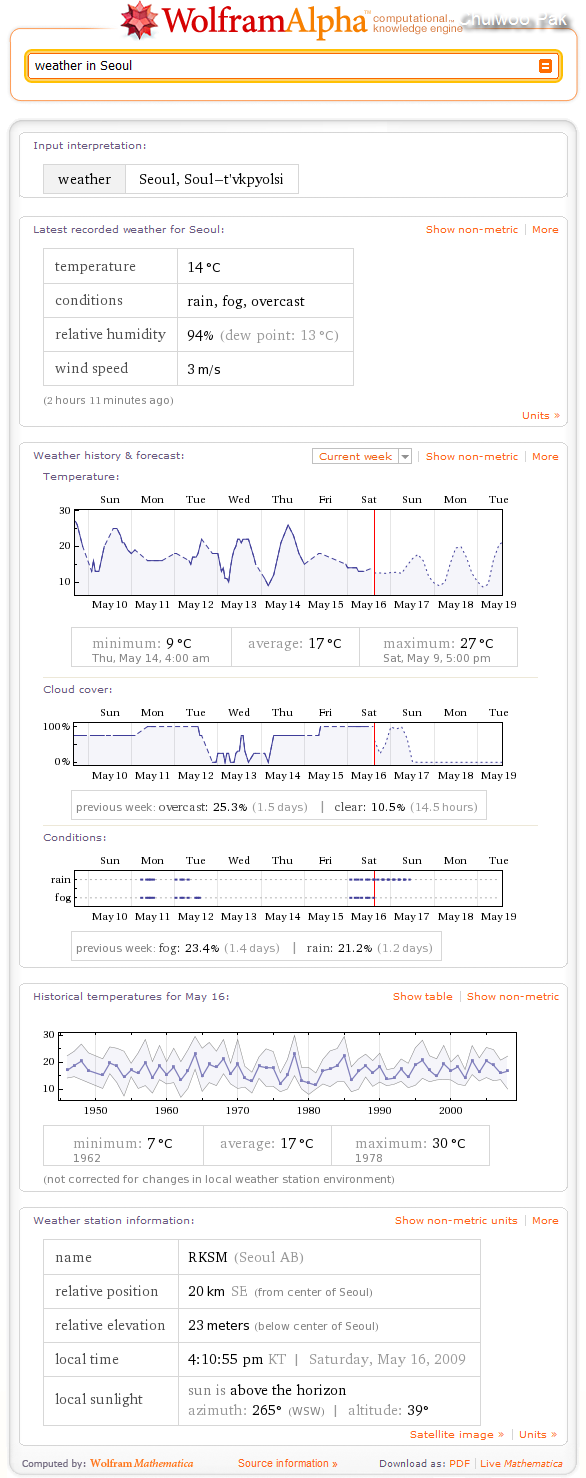Download results as PDF
This screenshot has width=586, height=1478.
click(x=459, y=1464)
